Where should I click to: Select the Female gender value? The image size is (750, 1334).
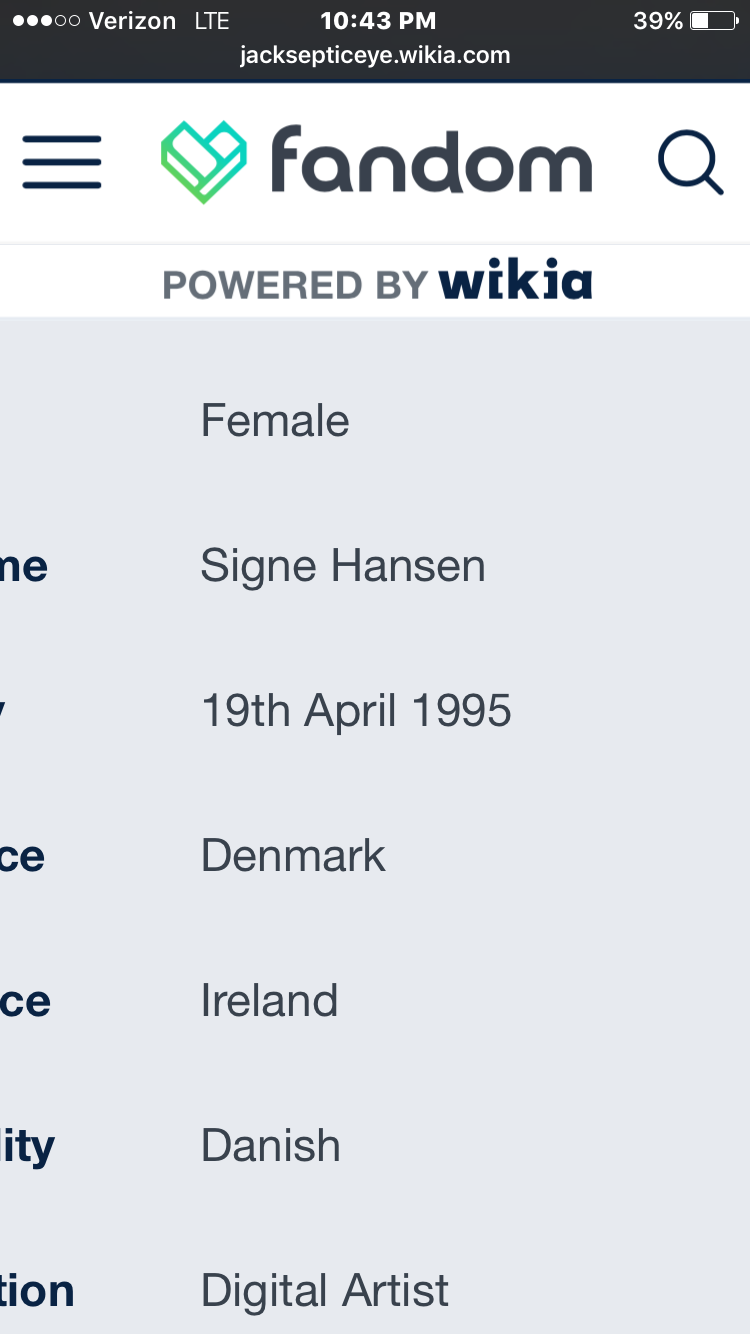(x=275, y=420)
